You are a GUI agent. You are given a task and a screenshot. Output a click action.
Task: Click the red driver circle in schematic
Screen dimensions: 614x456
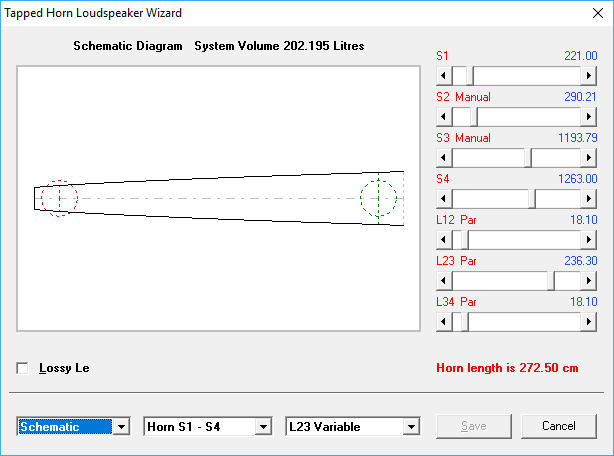(59, 198)
